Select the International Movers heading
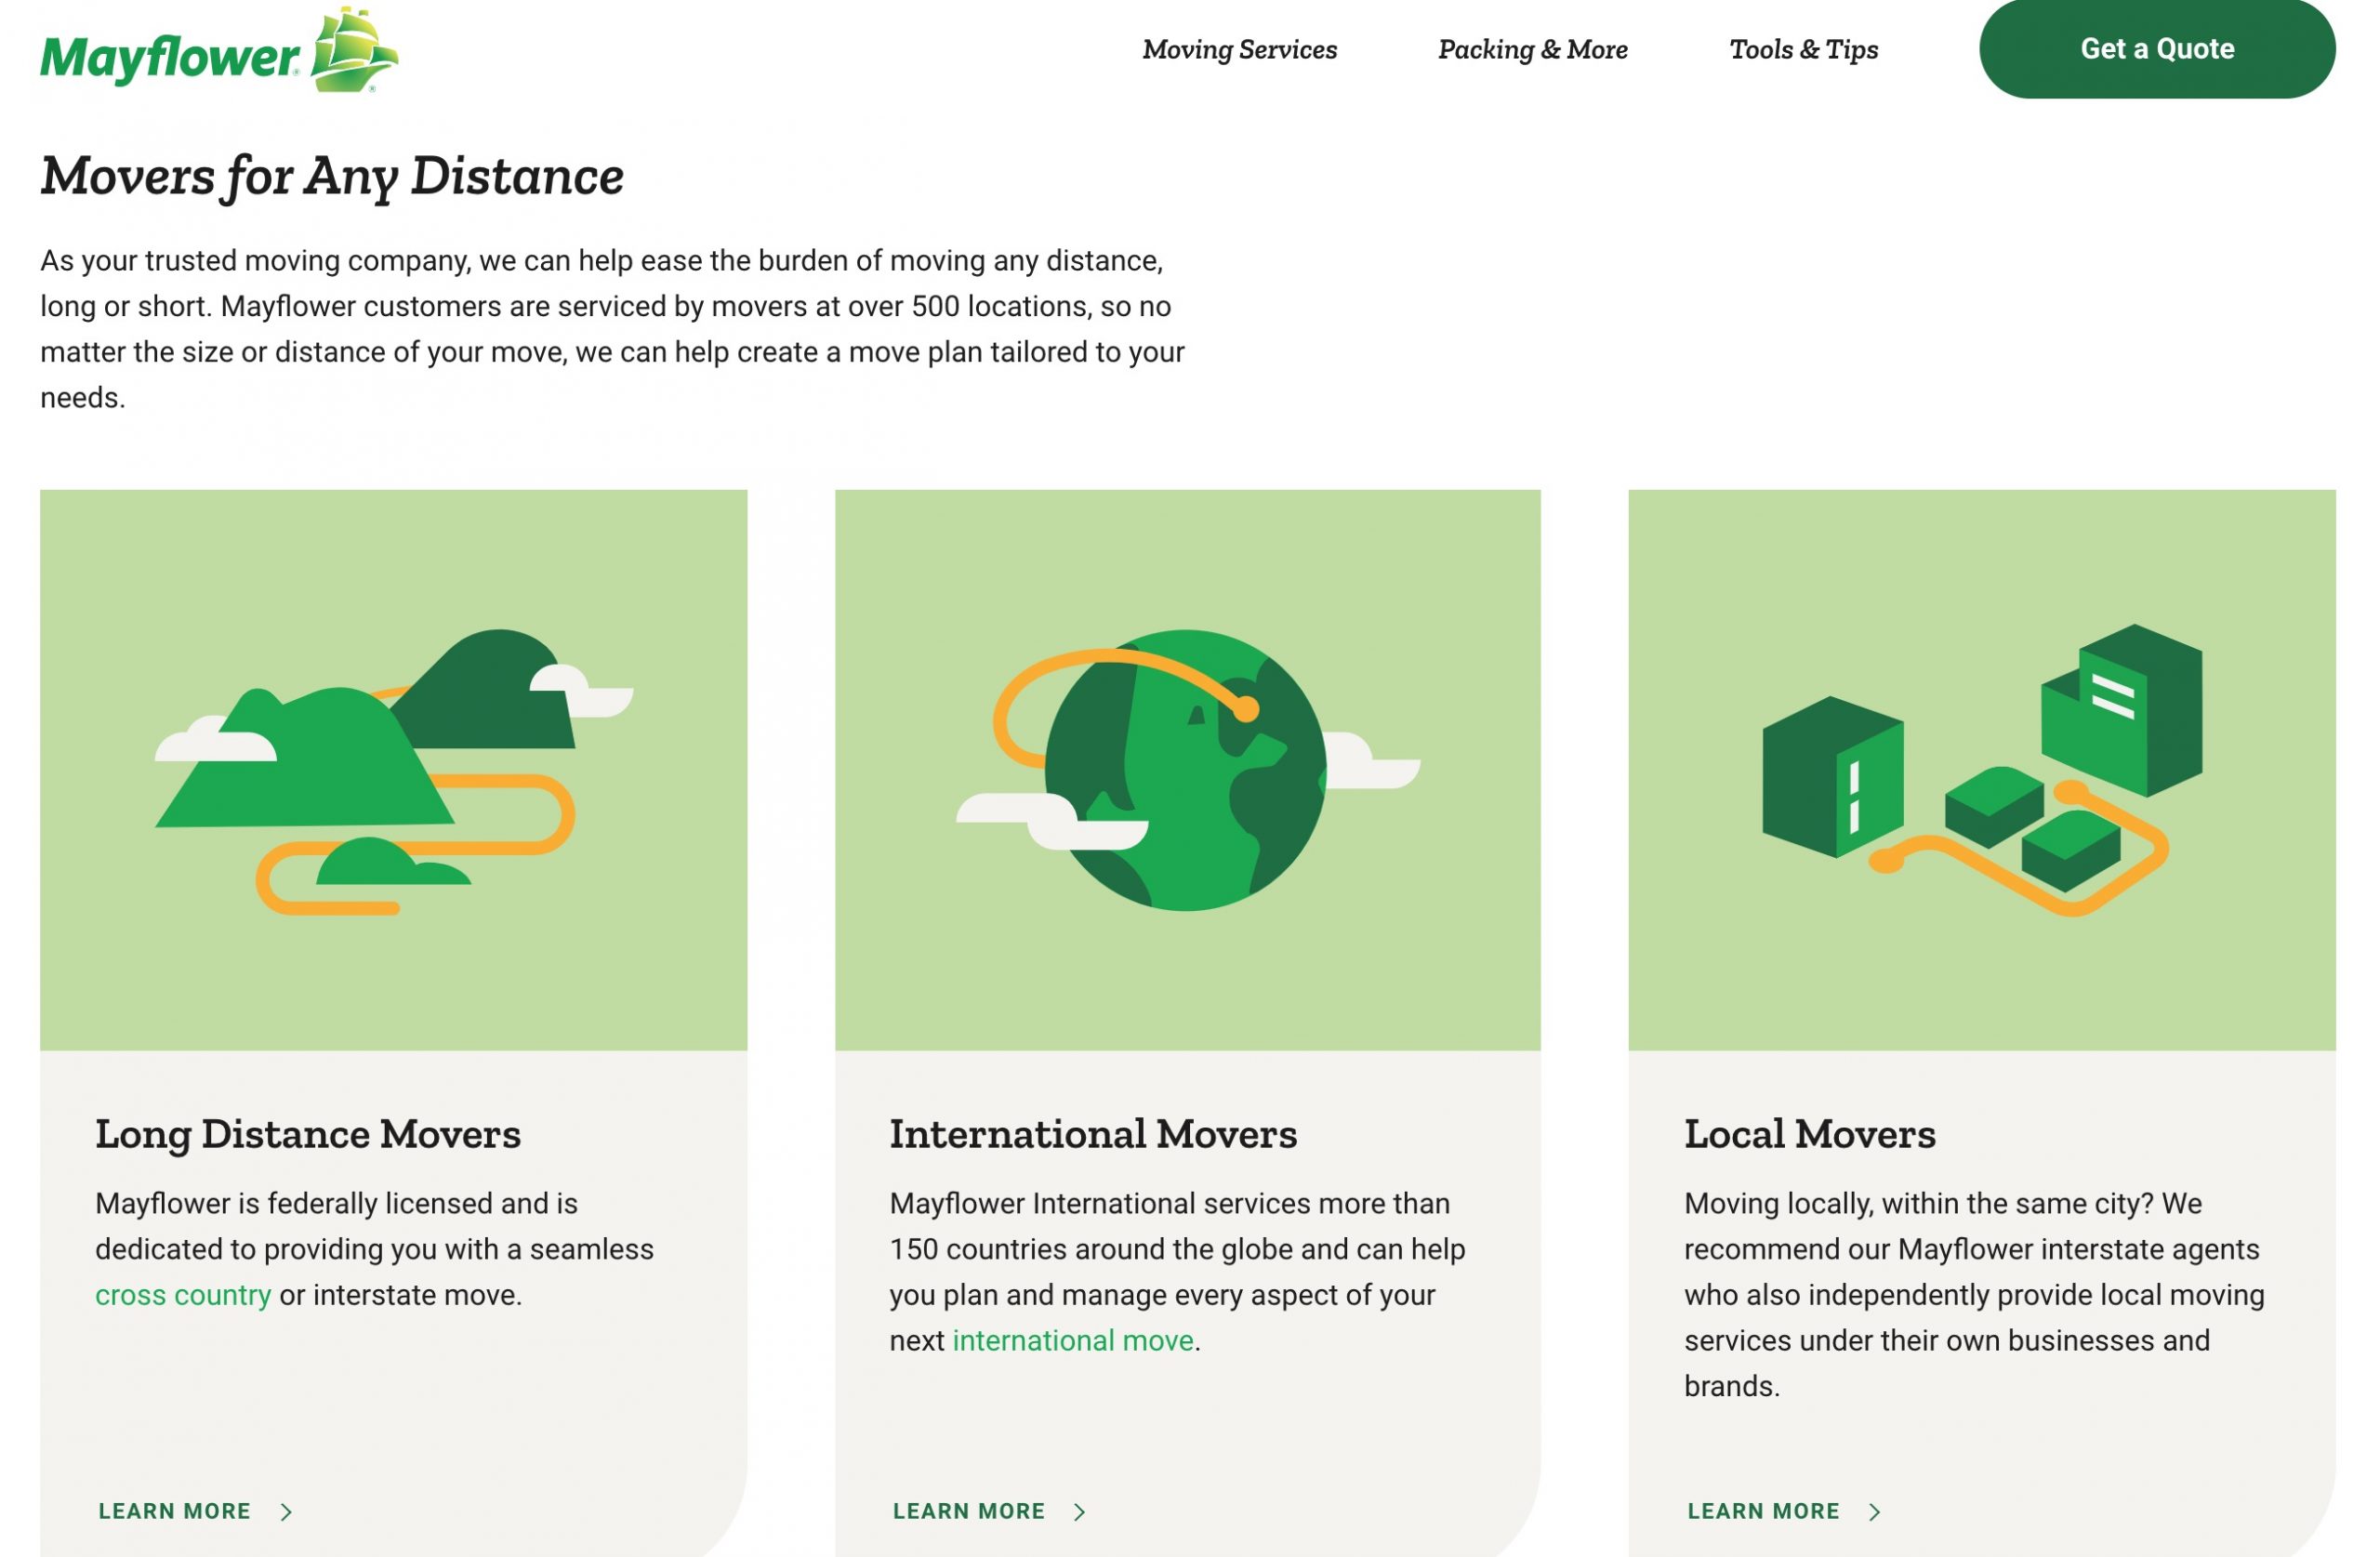The image size is (2380, 1557). 1093,1134
